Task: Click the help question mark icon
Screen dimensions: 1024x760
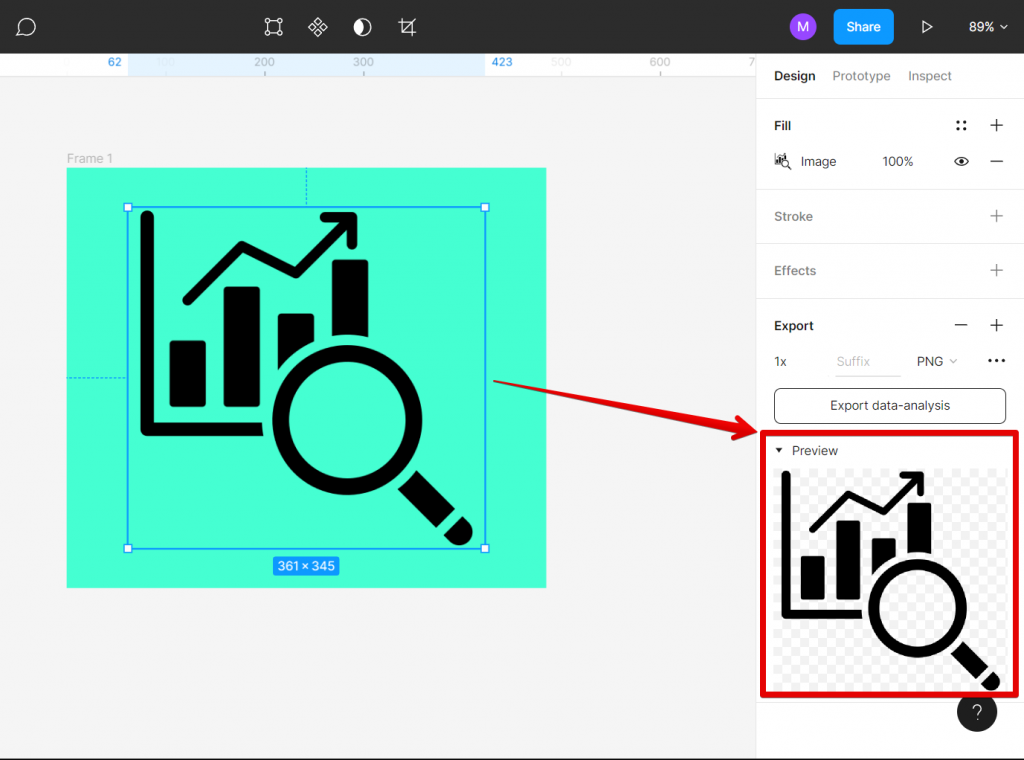Action: (977, 711)
